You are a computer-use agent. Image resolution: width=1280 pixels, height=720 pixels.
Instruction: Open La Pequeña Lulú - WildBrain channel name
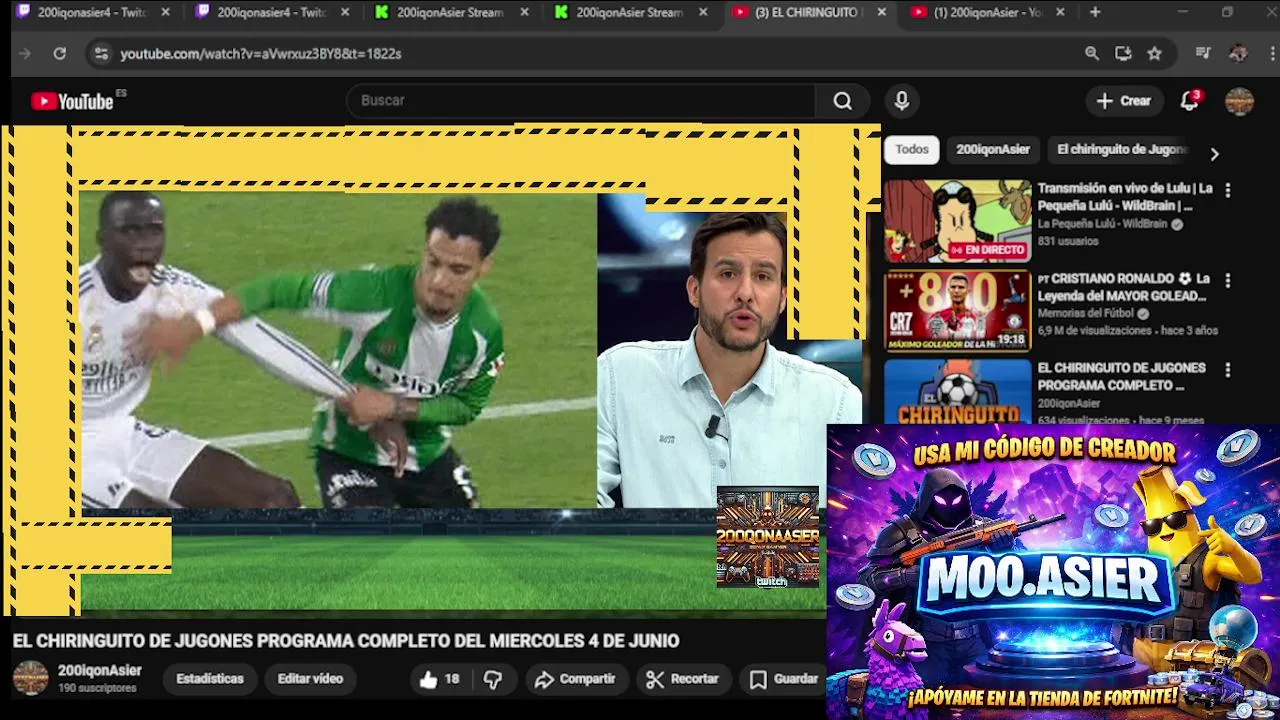[x=1102, y=225]
